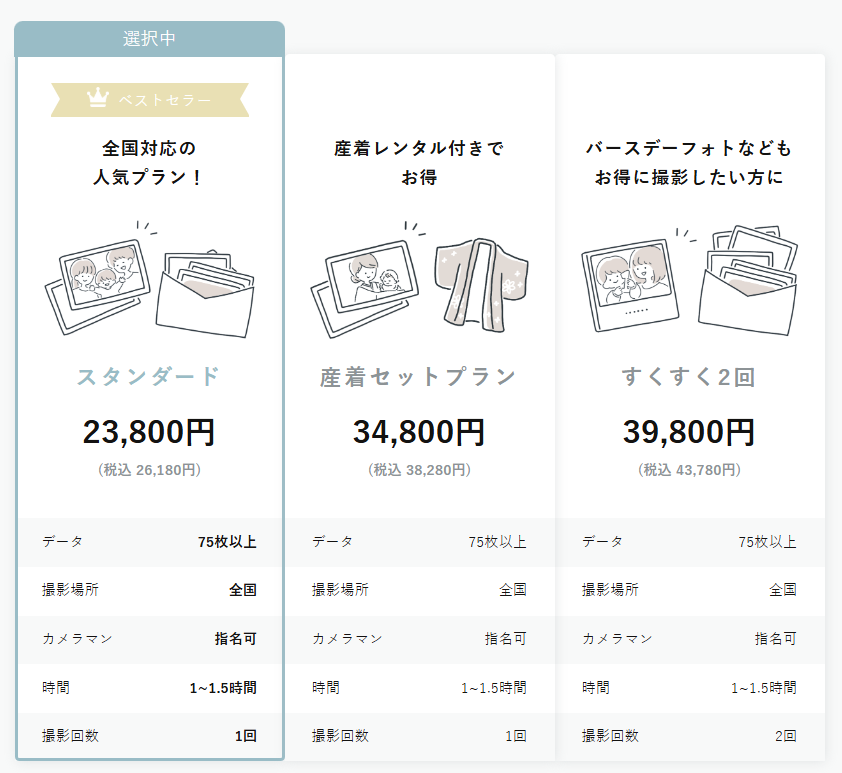Screen dimensions: 842x773
Task: Click the ベストセラー ribbon badge
Action: [150, 100]
